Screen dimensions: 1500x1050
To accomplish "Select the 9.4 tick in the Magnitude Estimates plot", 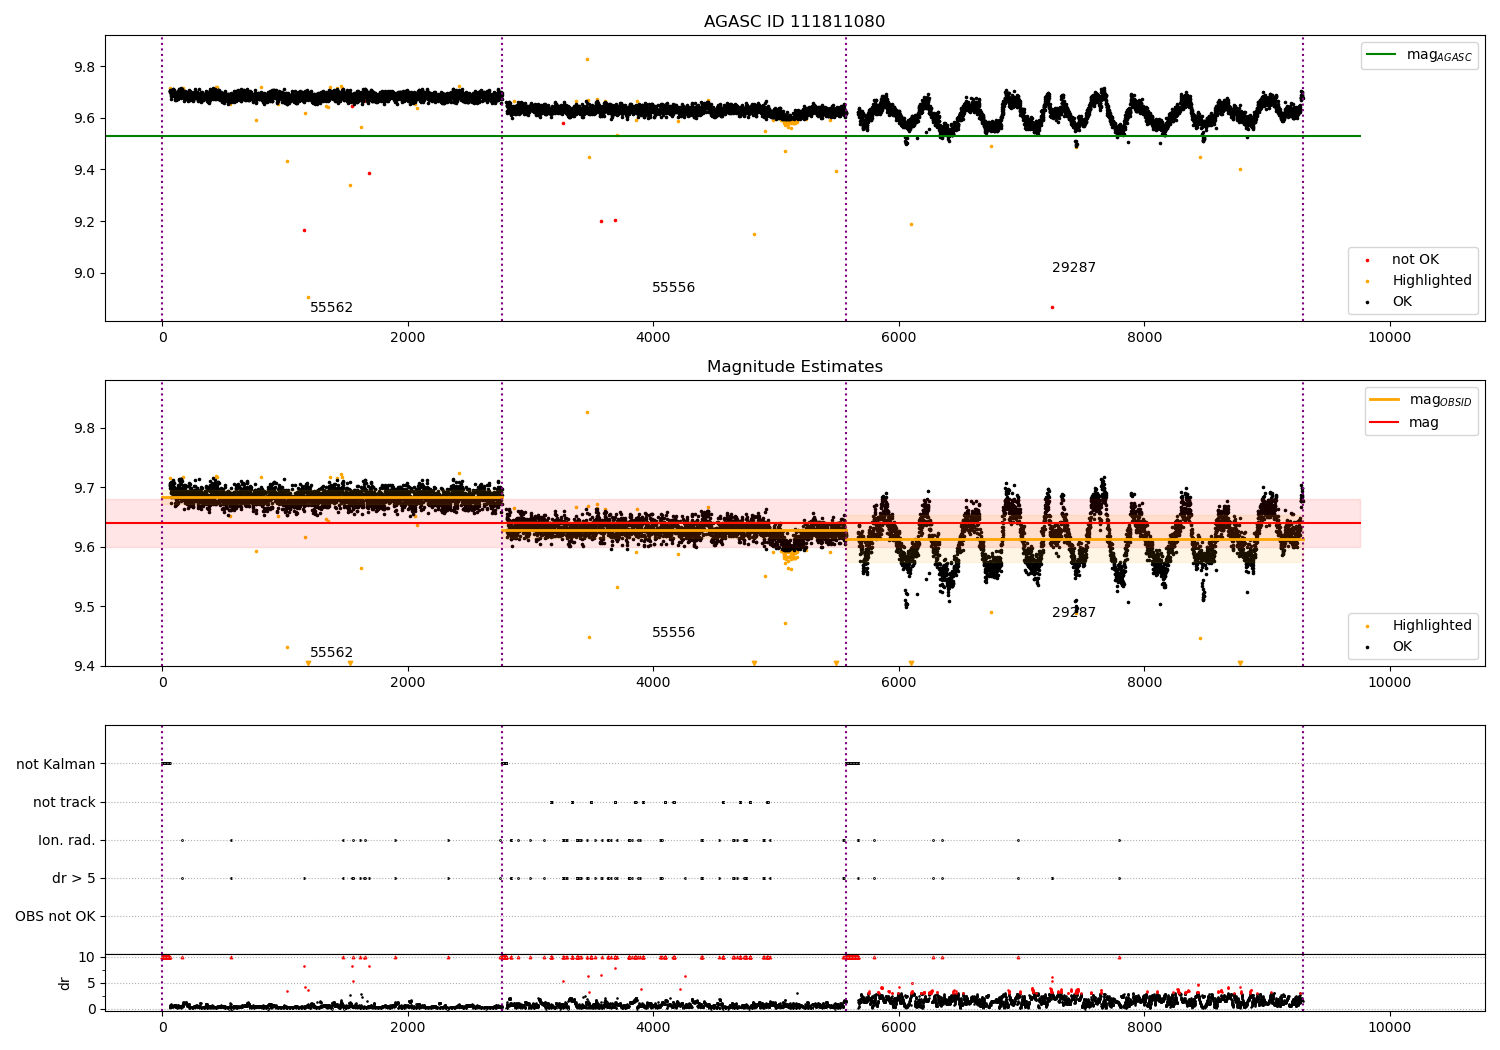I will tap(83, 667).
